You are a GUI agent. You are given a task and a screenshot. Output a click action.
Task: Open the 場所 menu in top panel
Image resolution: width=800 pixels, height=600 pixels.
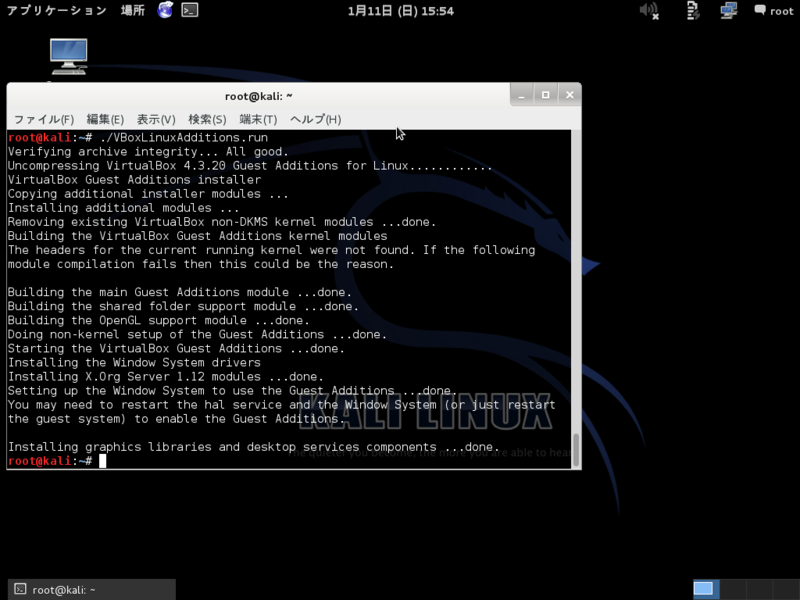tap(133, 10)
